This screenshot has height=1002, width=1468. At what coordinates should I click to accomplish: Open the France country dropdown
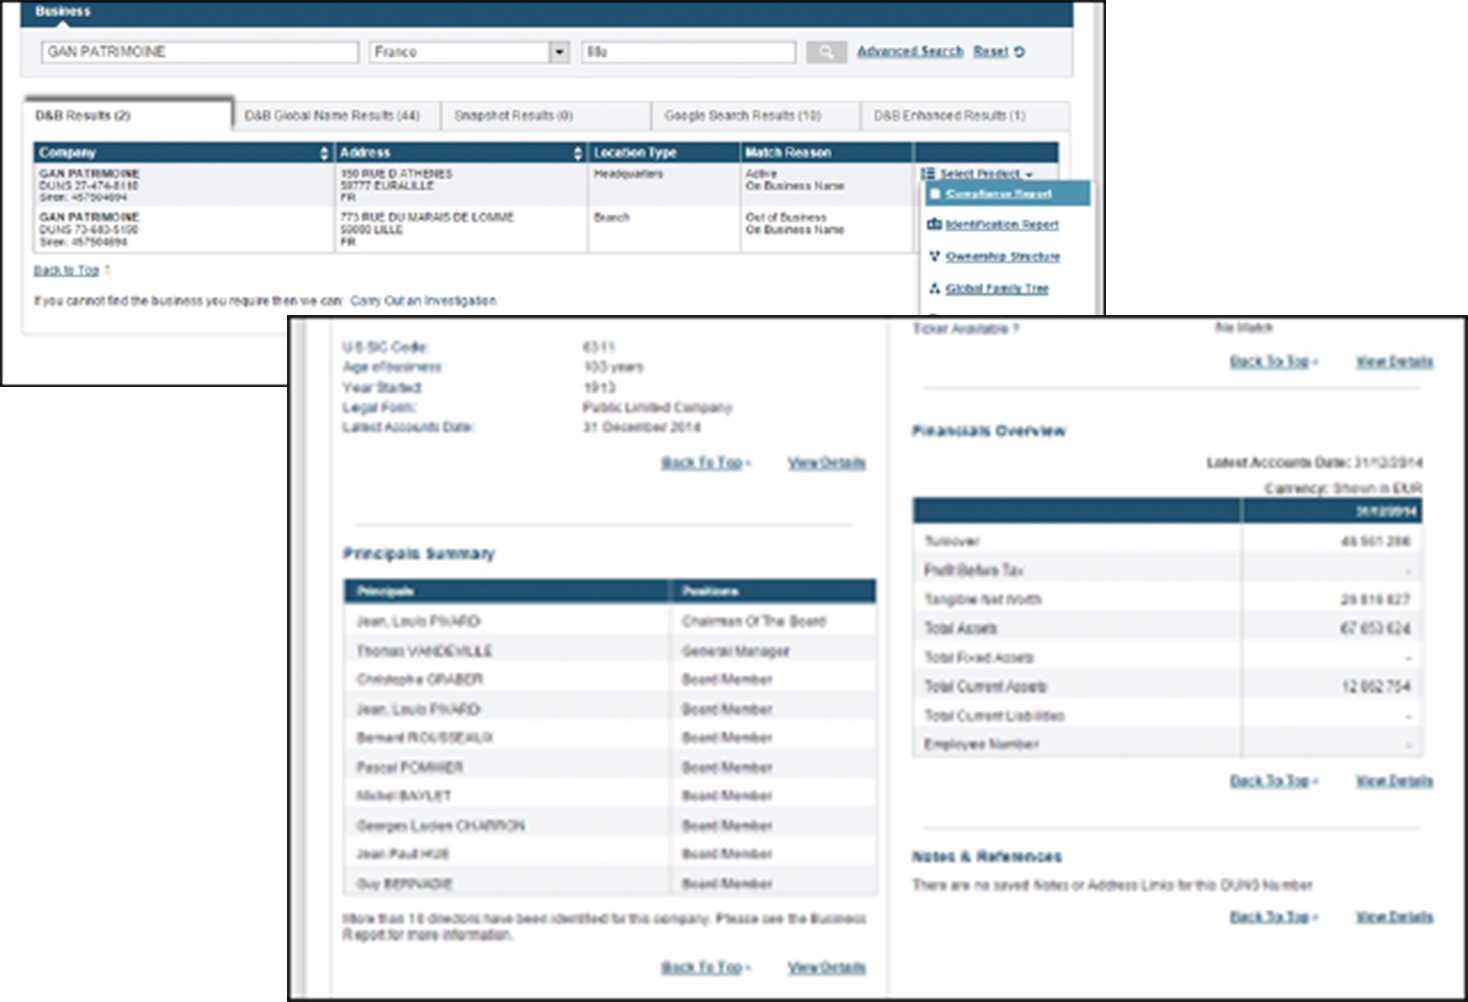point(560,52)
